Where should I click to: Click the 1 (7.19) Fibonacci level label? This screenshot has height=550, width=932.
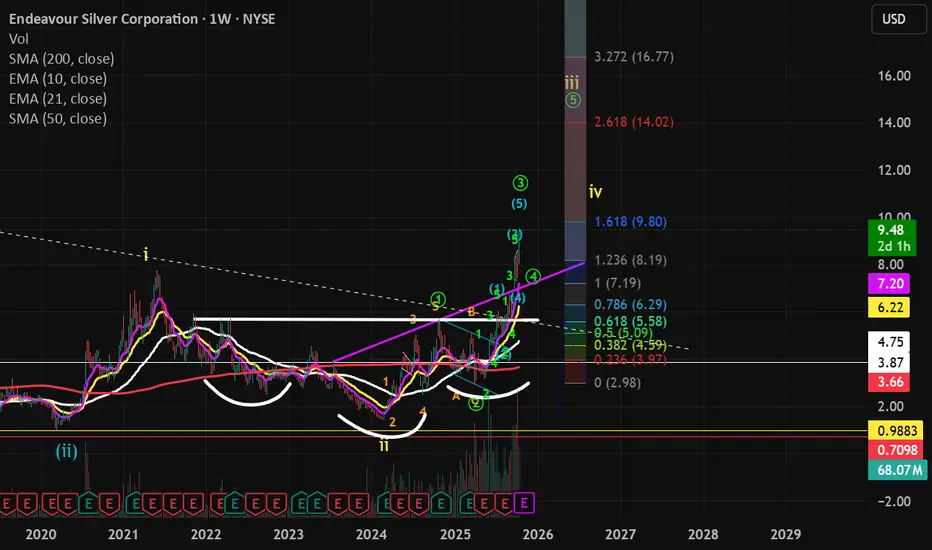618,283
